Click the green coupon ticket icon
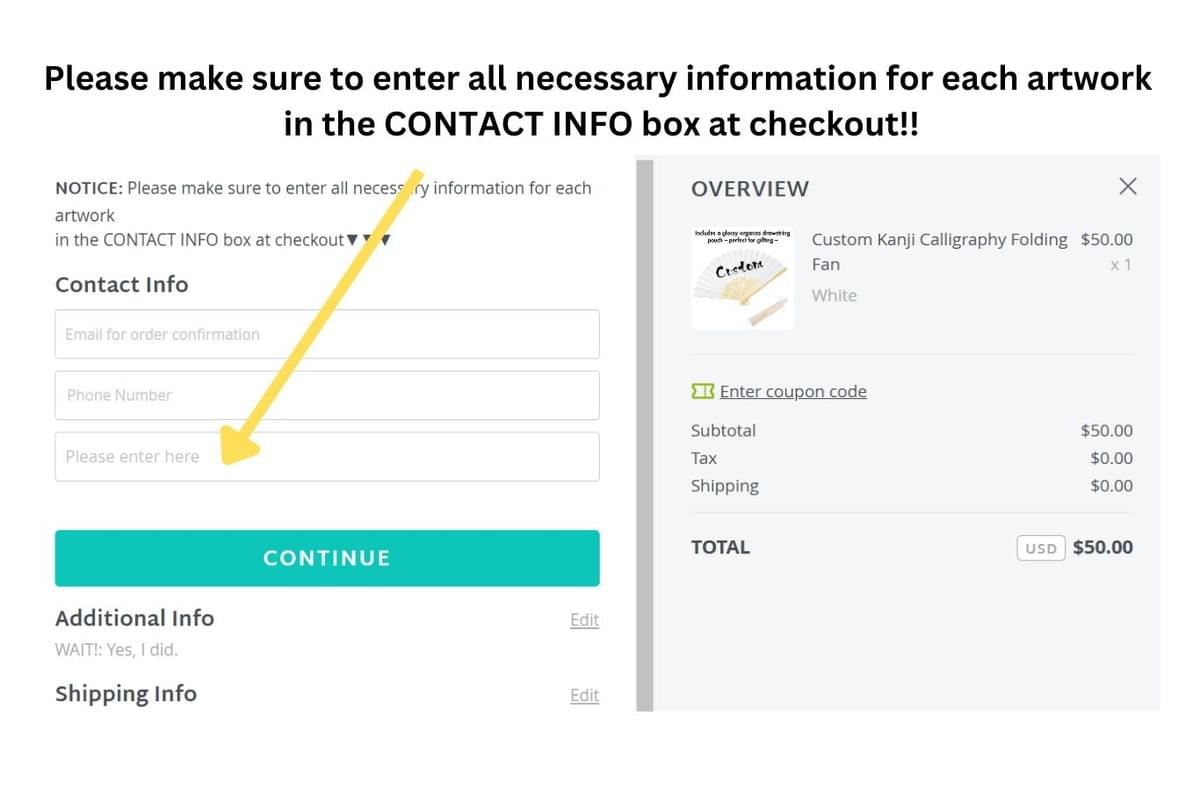Viewport: 1200px width, 791px height. [703, 391]
